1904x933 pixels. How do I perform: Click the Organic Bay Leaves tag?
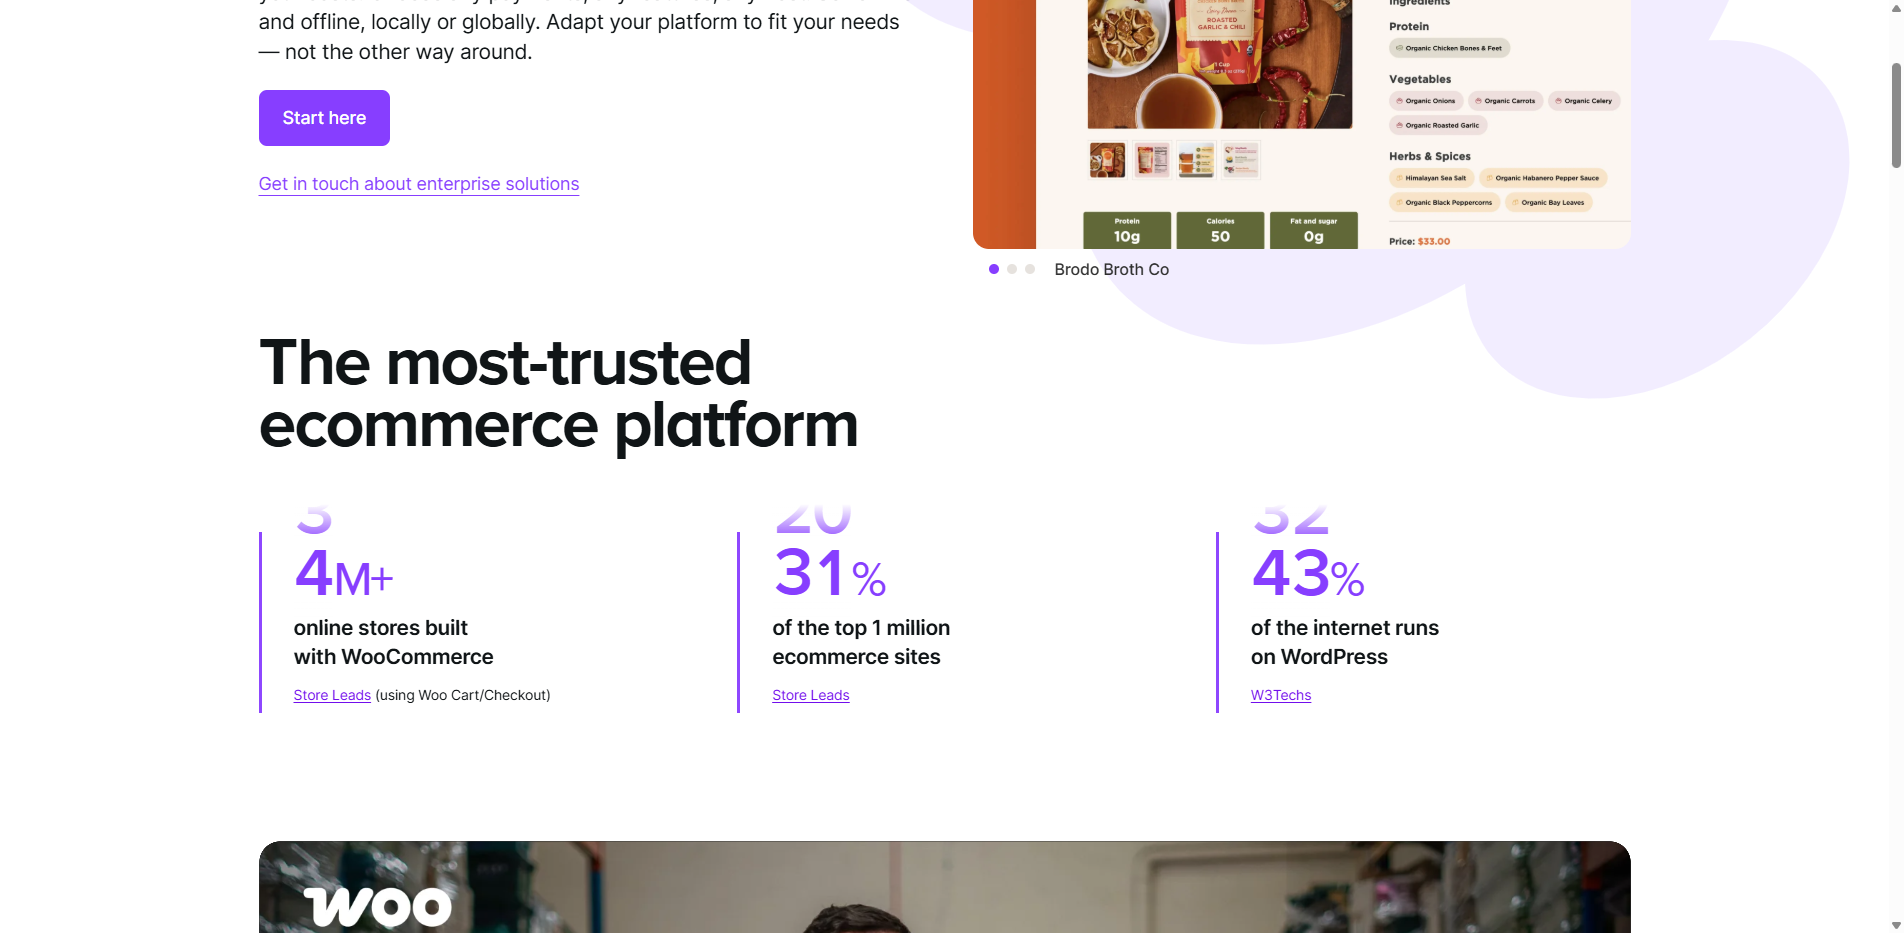coord(1551,201)
